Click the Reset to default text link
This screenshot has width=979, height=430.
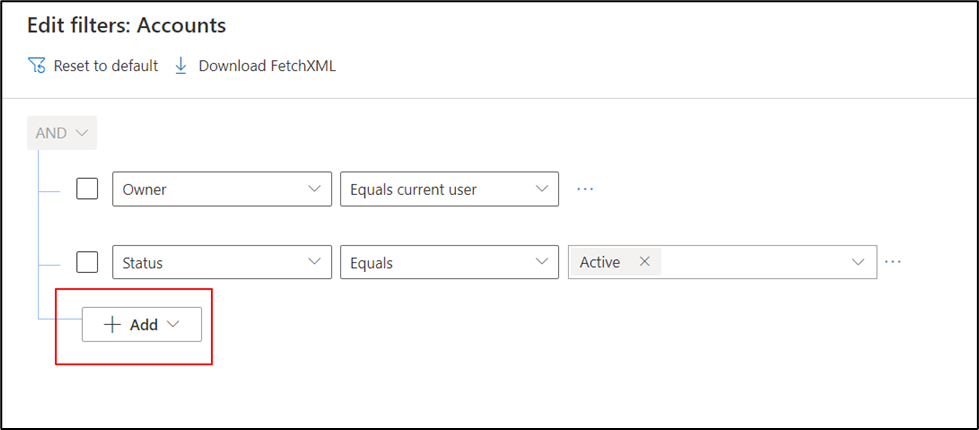pyautogui.click(x=105, y=66)
